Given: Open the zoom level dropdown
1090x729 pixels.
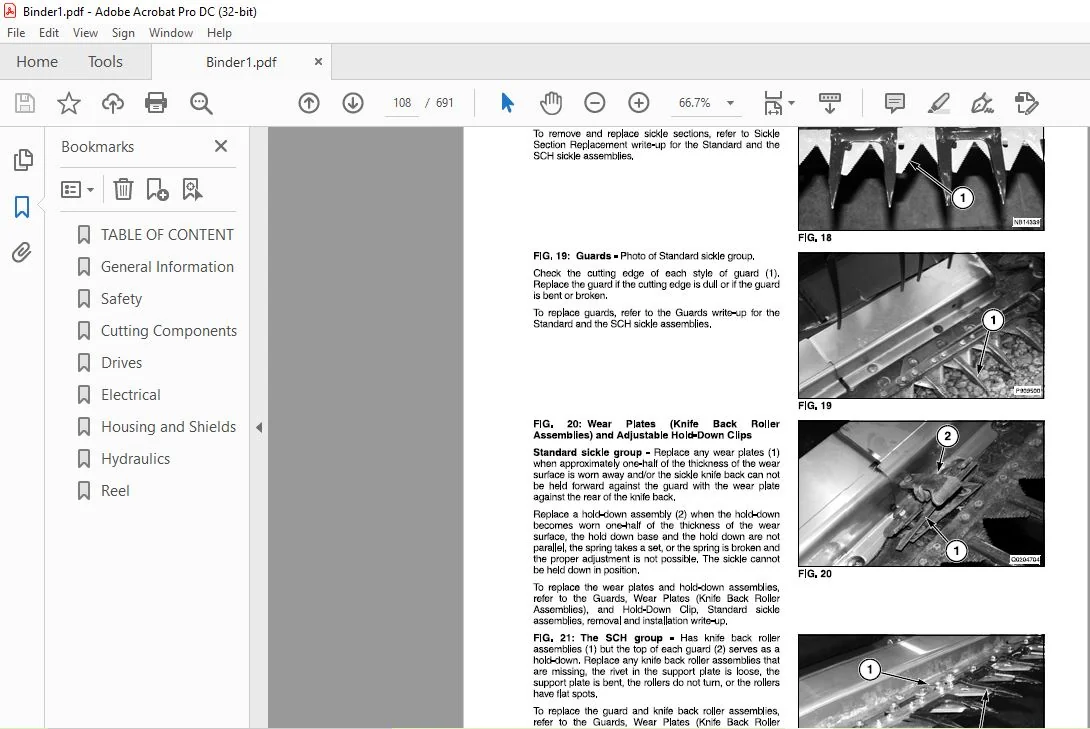Looking at the screenshot, I should pyautogui.click(x=730, y=103).
